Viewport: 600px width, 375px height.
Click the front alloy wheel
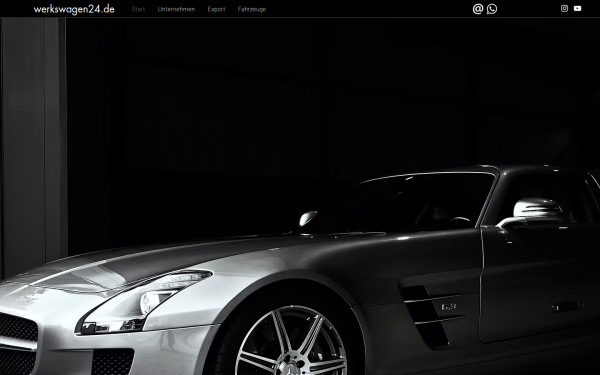291,342
